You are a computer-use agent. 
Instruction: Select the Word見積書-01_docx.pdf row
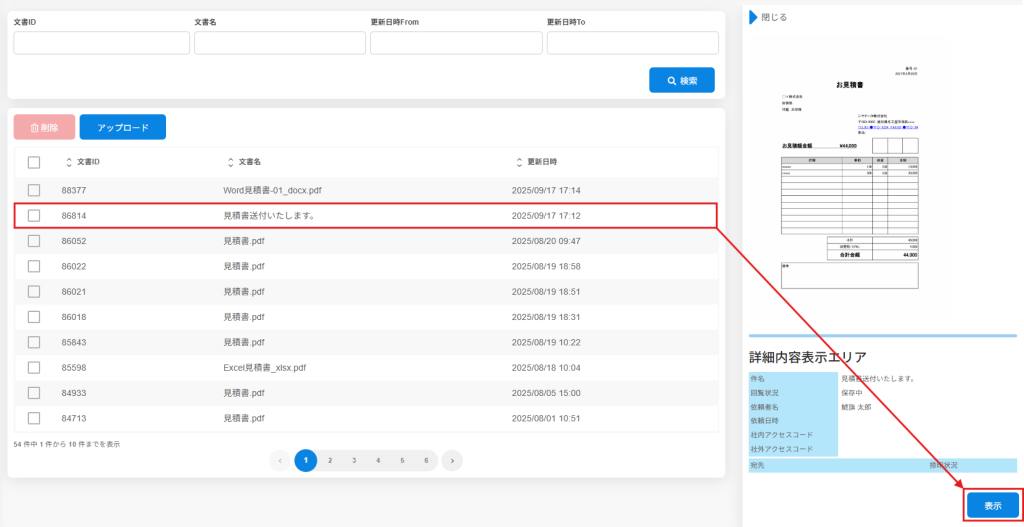[x=272, y=190]
